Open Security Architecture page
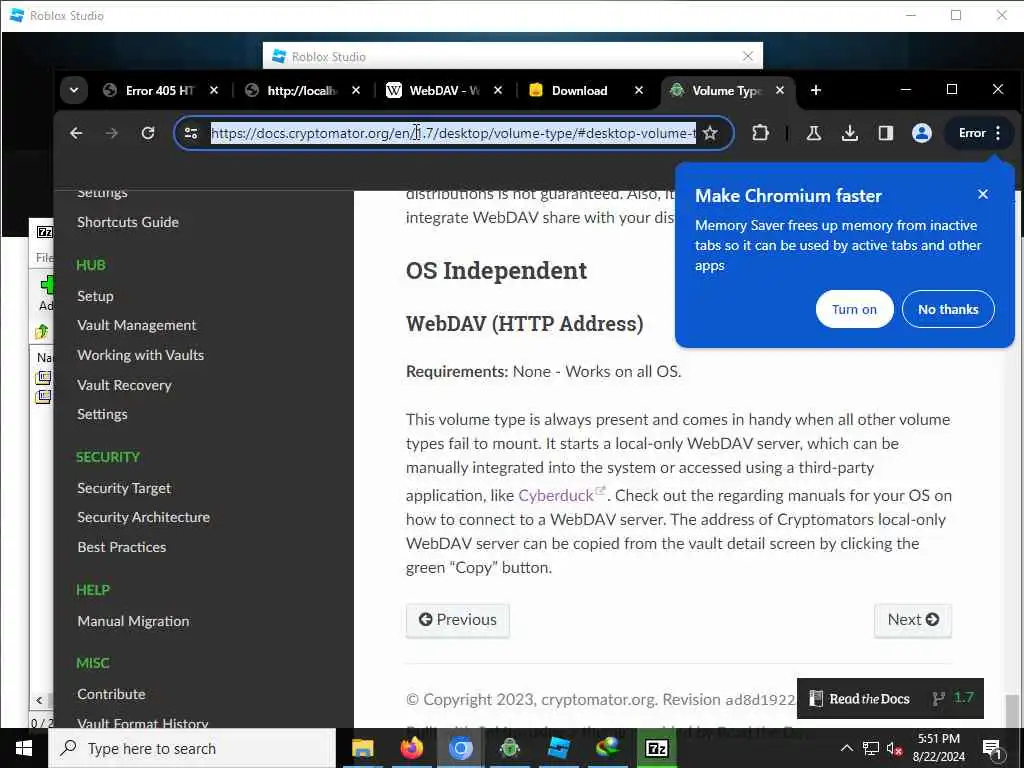Image resolution: width=1024 pixels, height=768 pixels. [144, 517]
